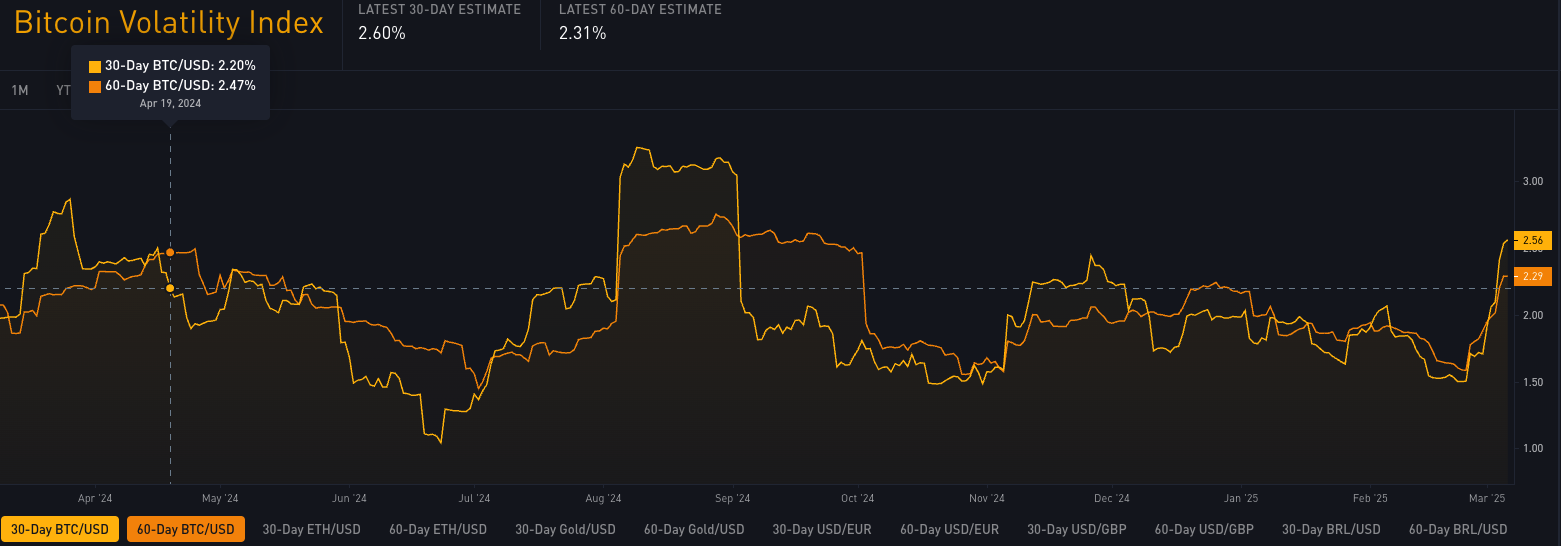Click the 3.00 y-axis label
1561x546 pixels.
pos(1533,181)
